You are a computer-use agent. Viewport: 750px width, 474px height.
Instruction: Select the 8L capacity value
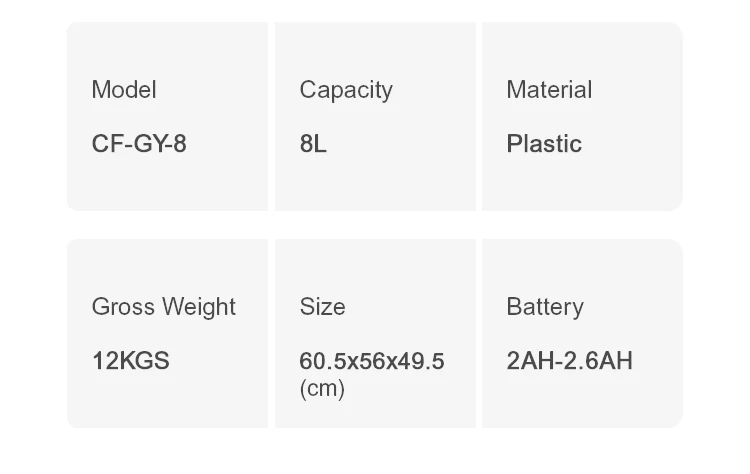313,144
